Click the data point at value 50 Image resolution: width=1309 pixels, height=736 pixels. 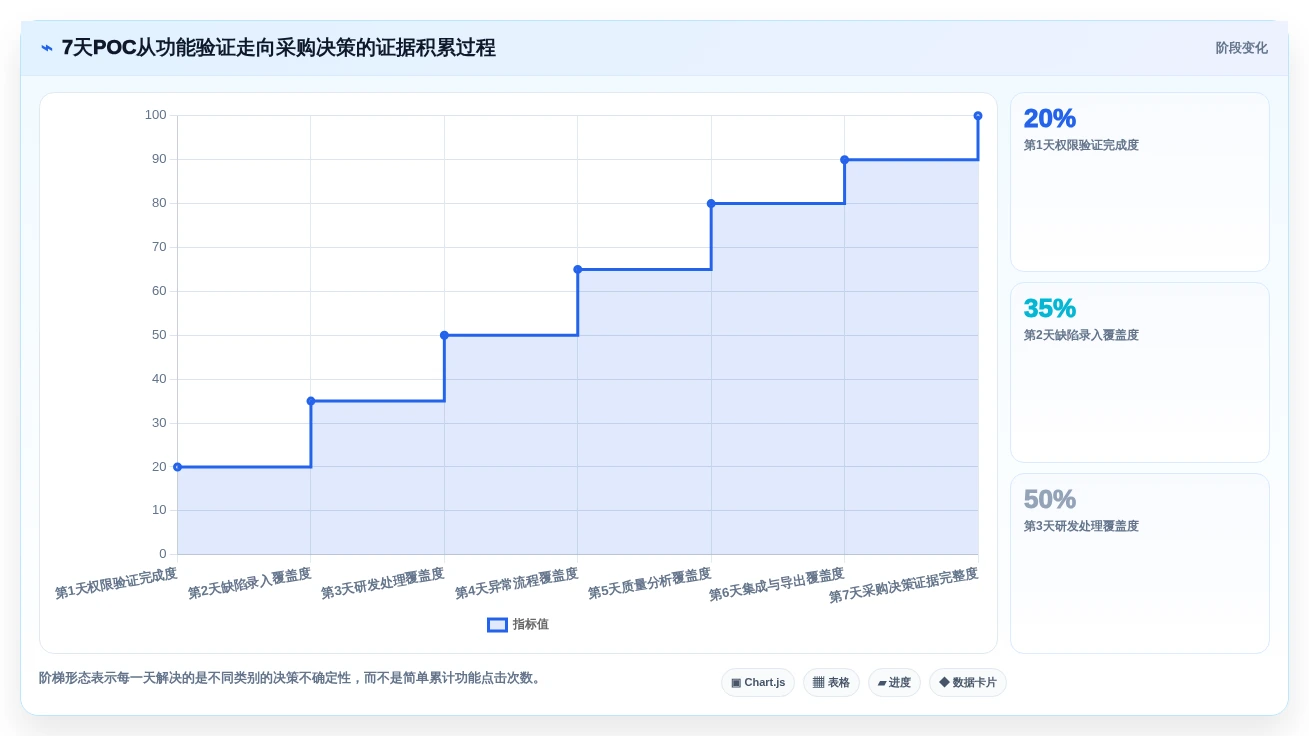coord(444,335)
